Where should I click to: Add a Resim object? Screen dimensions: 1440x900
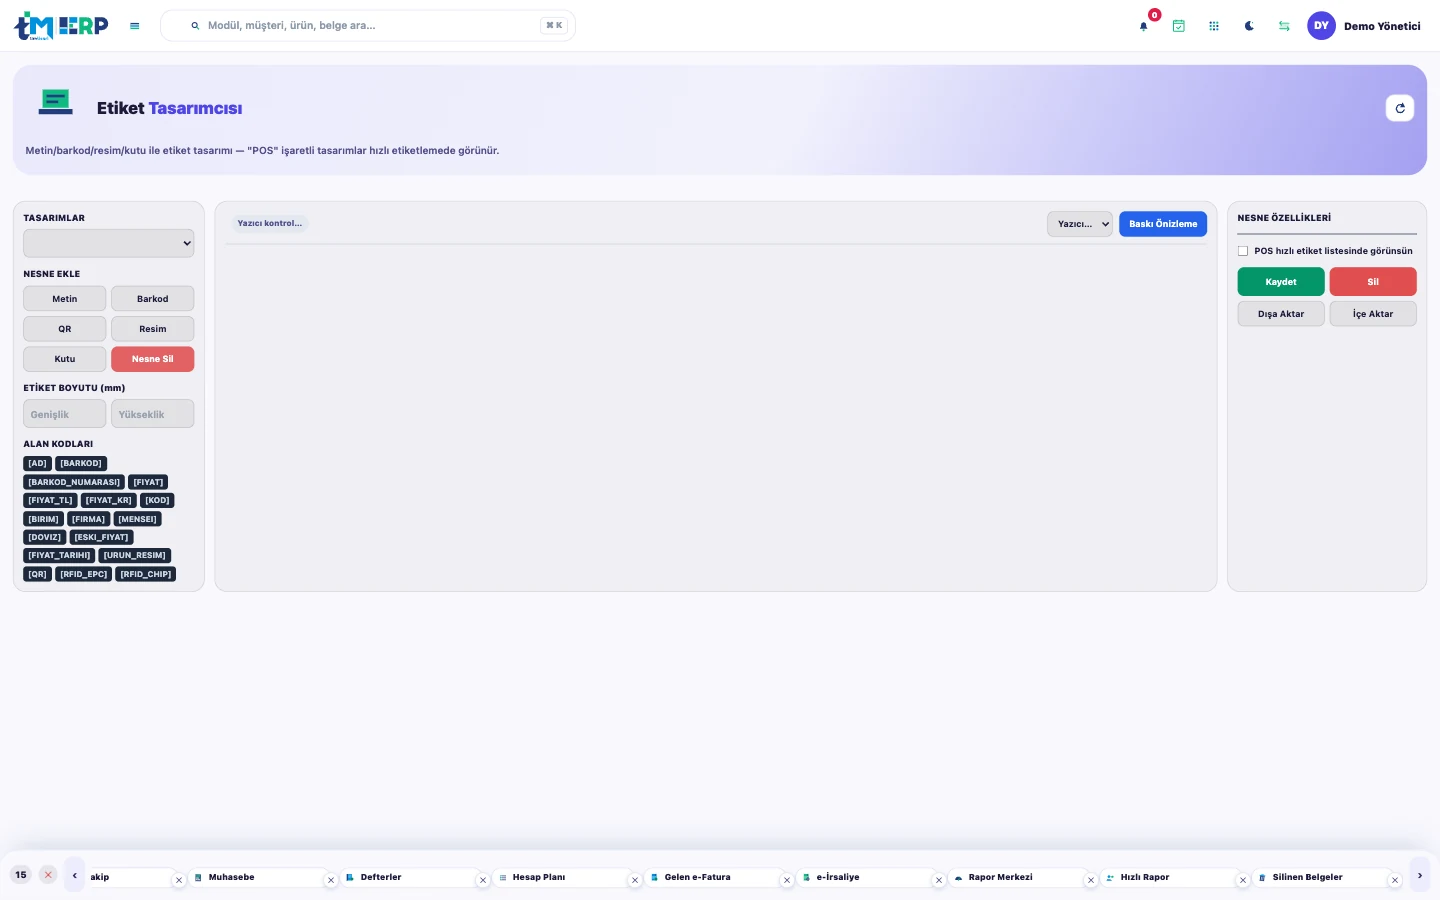coord(153,329)
